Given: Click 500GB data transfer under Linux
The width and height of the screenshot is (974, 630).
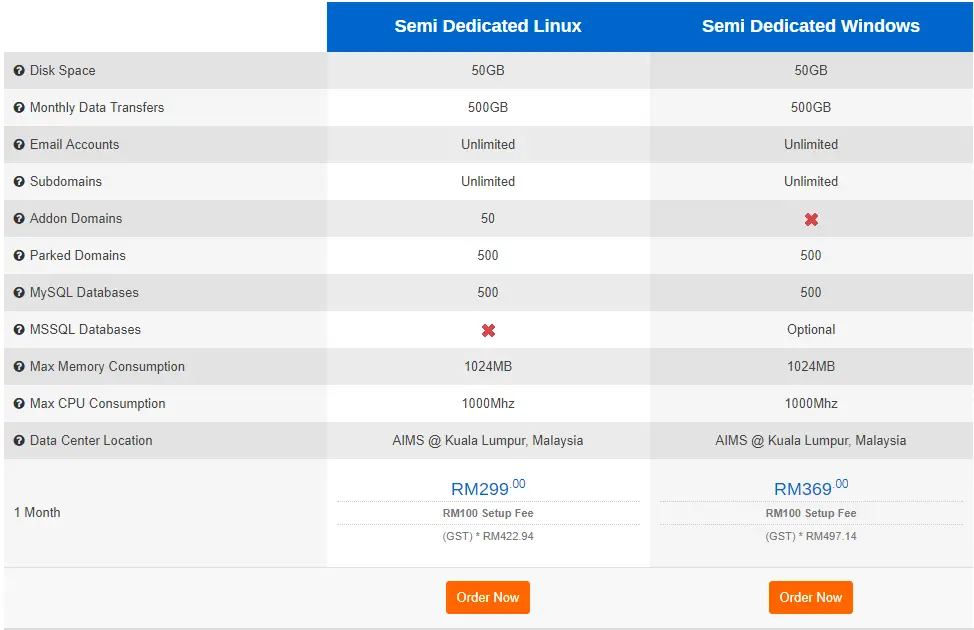Looking at the screenshot, I should click(488, 107).
